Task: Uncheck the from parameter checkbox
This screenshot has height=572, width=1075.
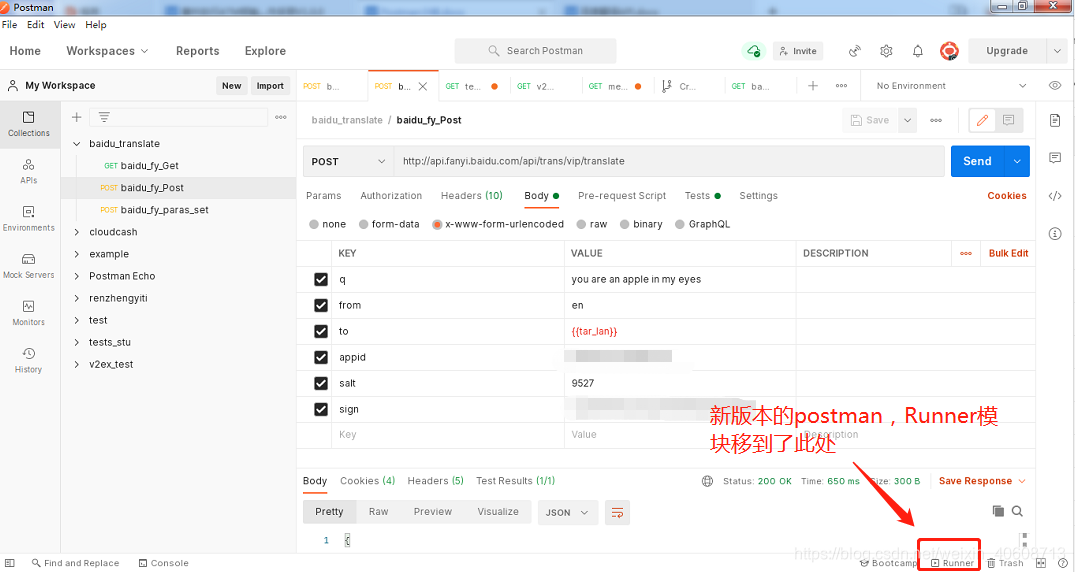Action: (321, 305)
